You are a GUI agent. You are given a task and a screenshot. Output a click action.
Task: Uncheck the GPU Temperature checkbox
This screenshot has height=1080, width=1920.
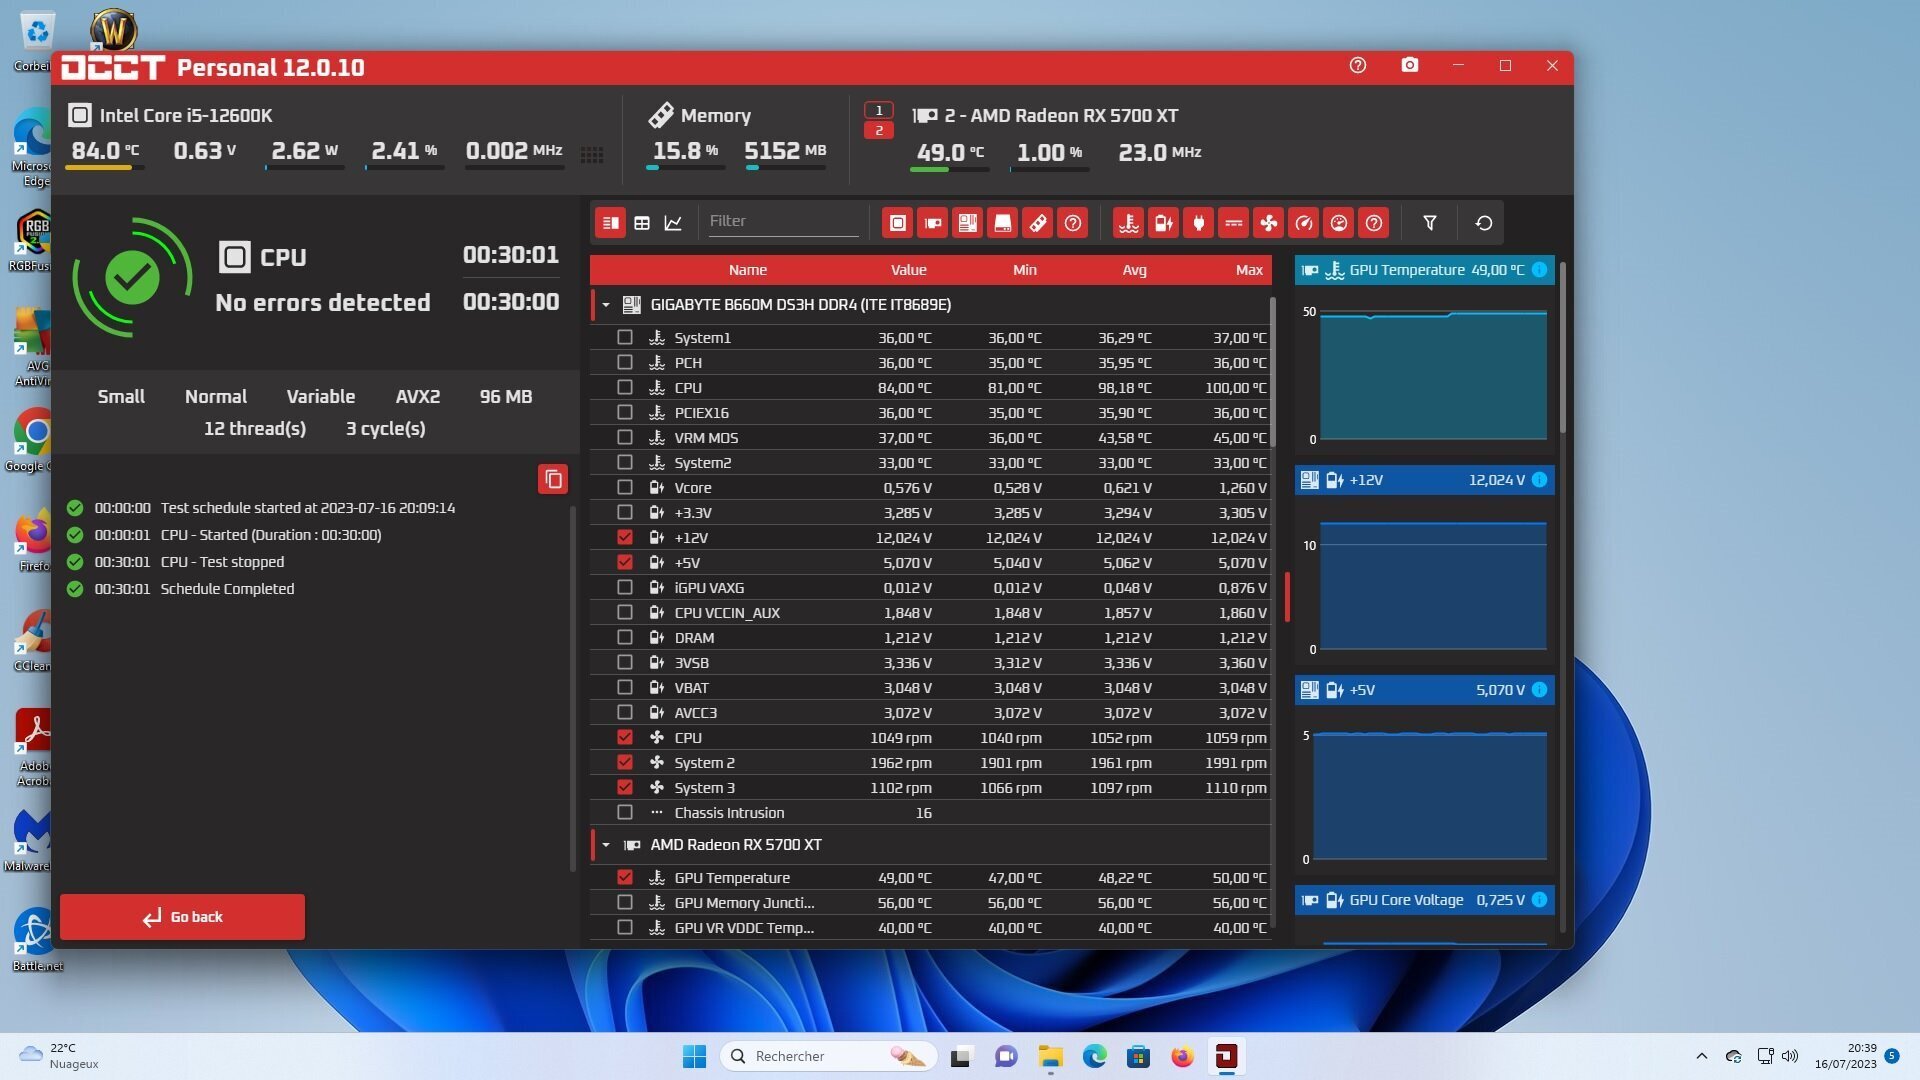pyautogui.click(x=625, y=878)
